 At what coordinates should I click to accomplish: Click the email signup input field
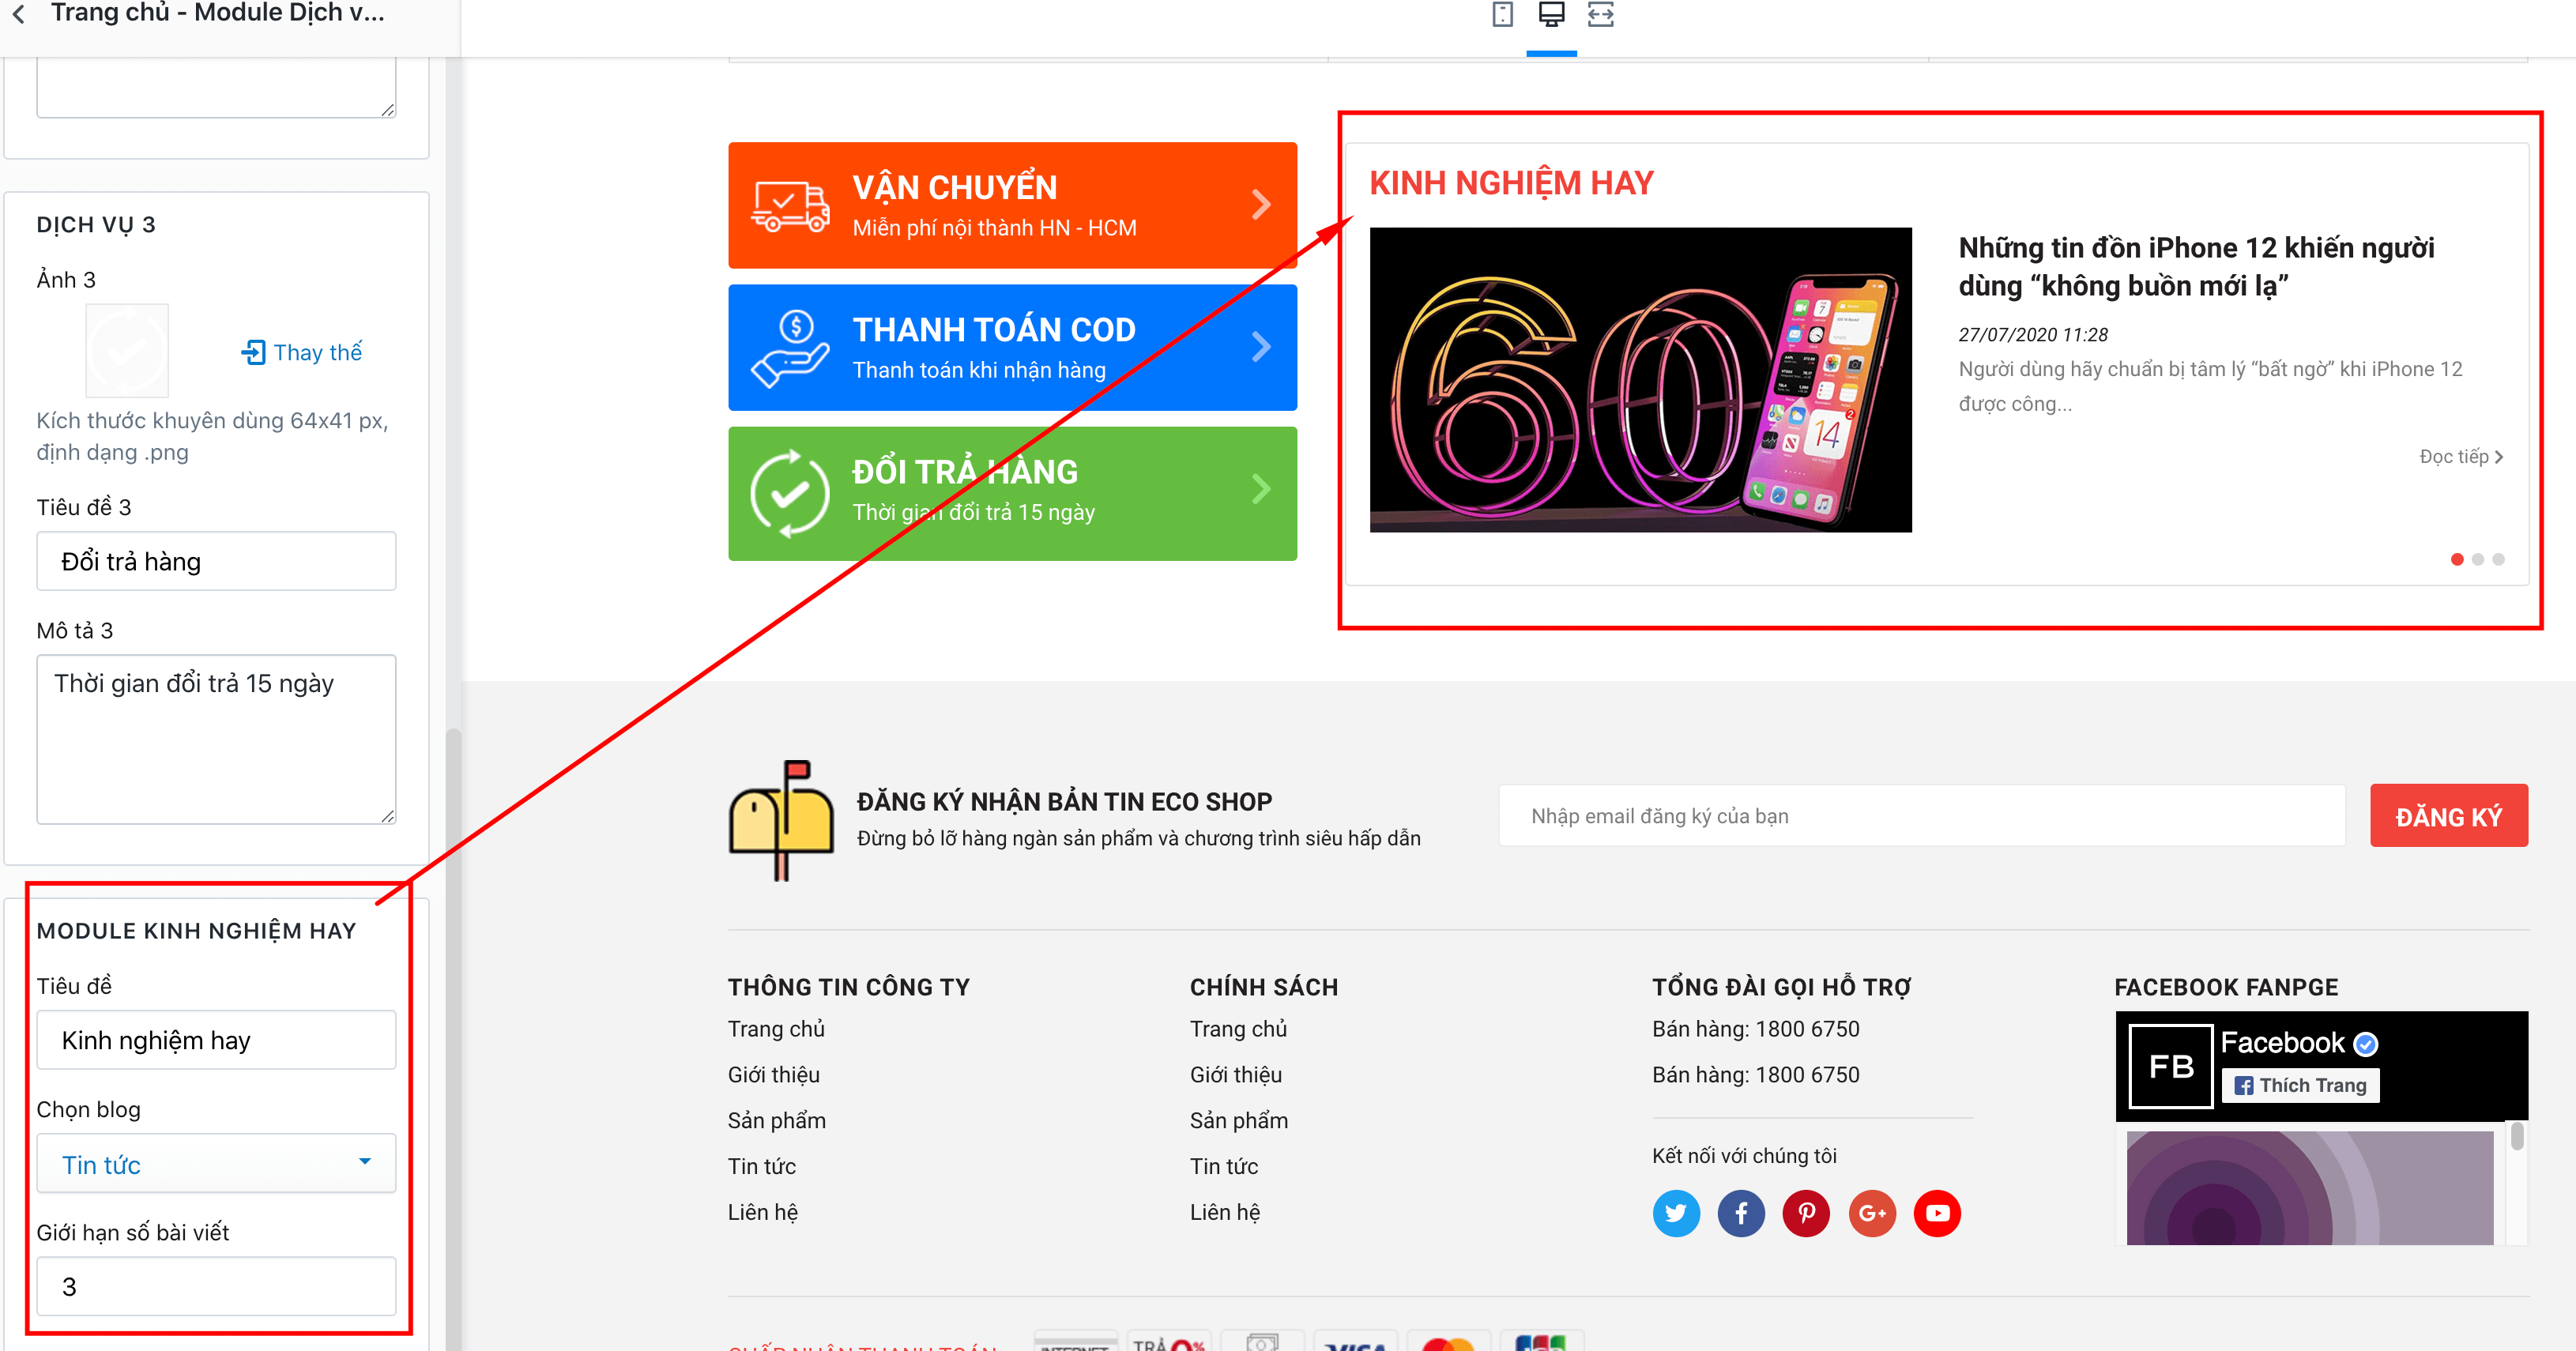pos(1921,816)
